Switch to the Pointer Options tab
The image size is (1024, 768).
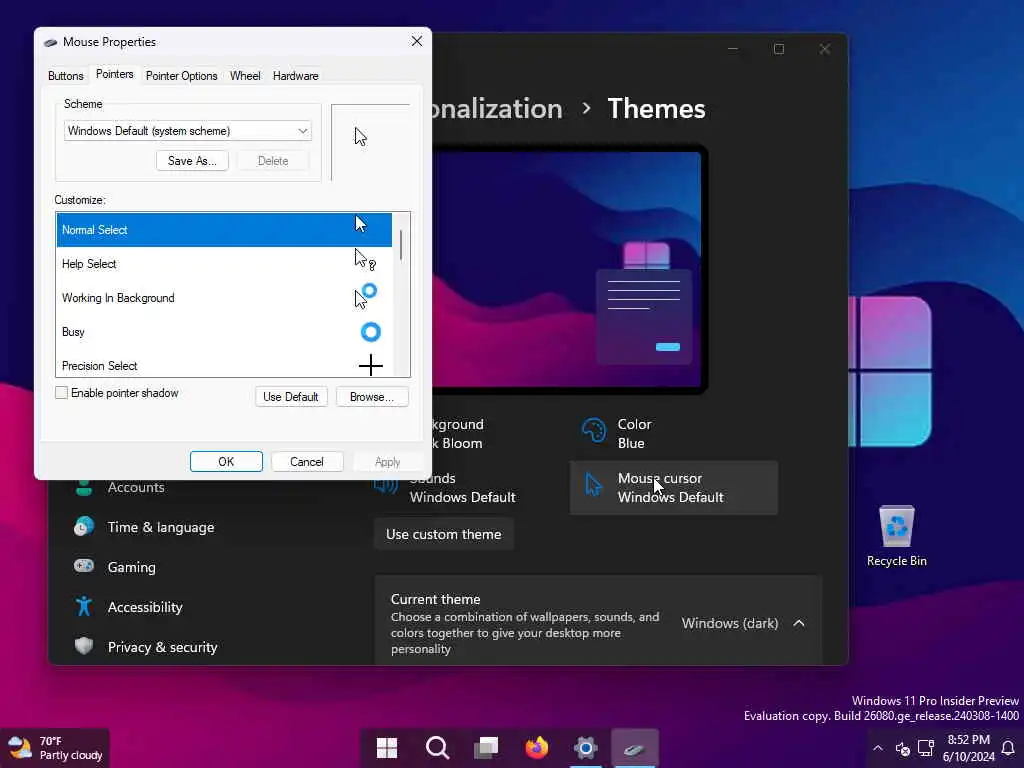(182, 76)
